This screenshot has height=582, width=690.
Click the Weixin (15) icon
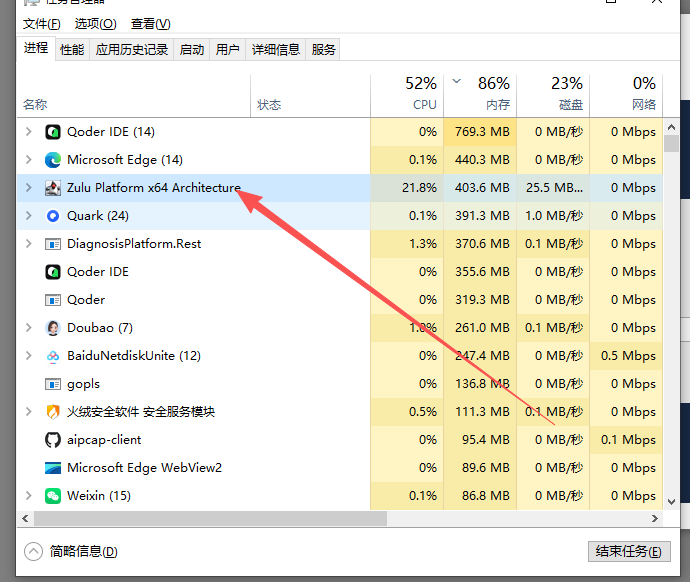pos(53,496)
